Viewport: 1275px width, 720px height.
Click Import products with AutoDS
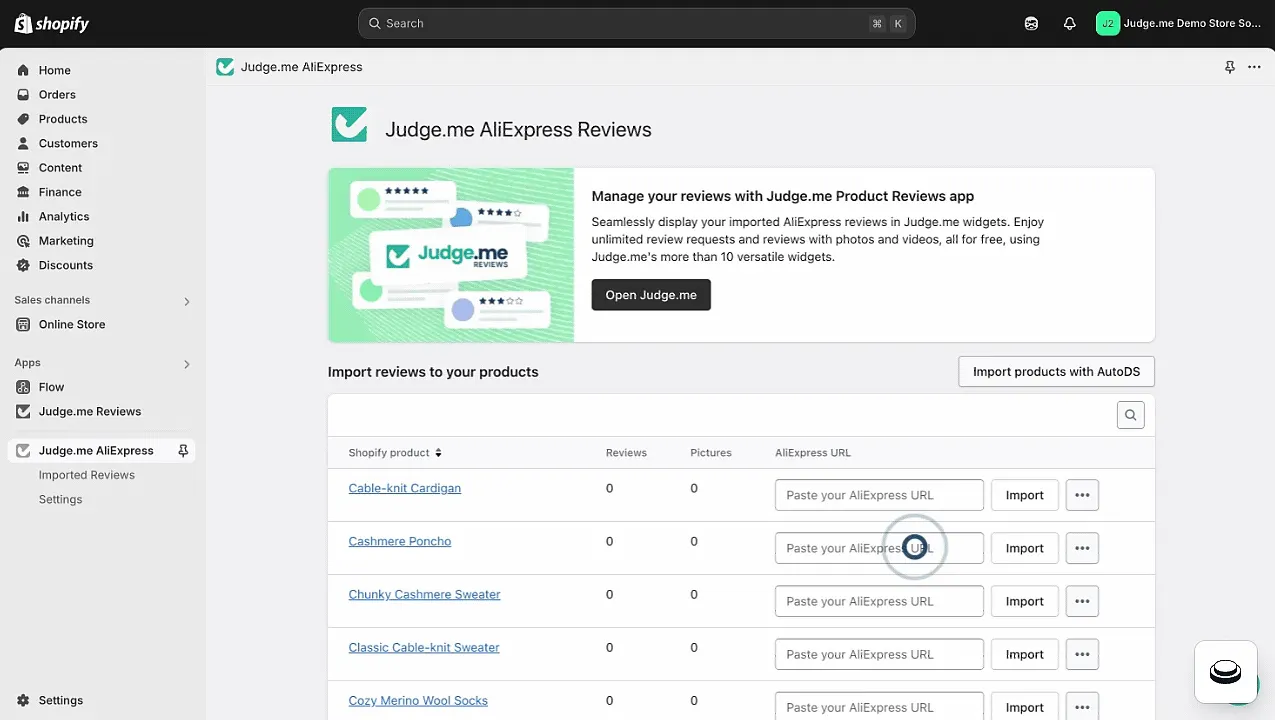(x=1056, y=372)
